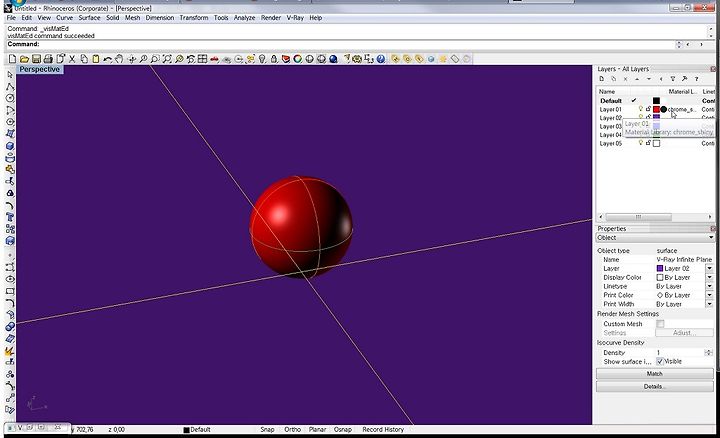Viewport: 720px width, 438px height.
Task: Click the padlock toolbar icon
Action: [274, 59]
